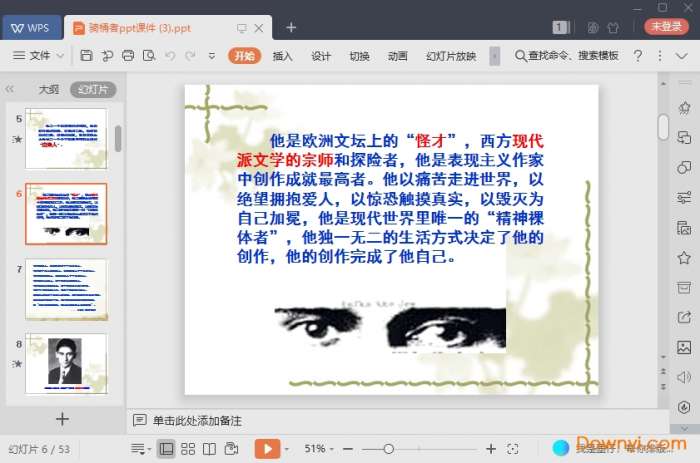Zoom in with the plus button
The width and height of the screenshot is (700, 463).
(491, 449)
